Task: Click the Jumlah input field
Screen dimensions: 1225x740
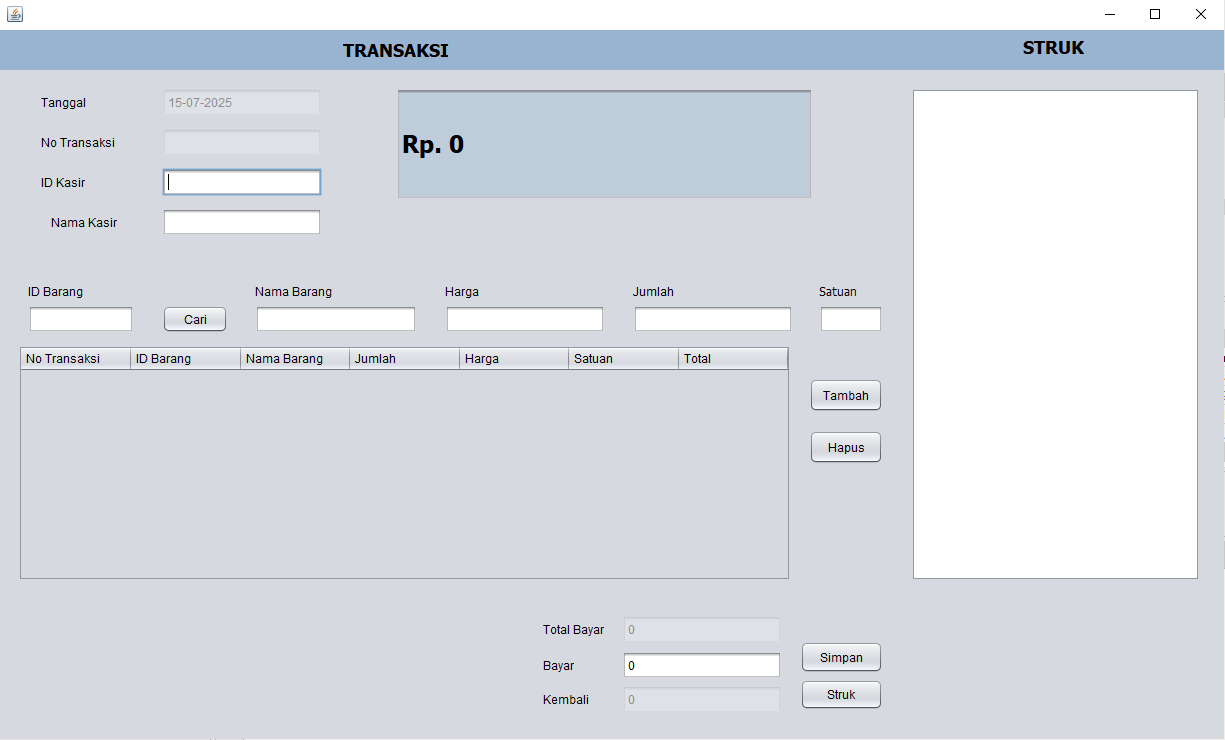Action: coord(713,319)
